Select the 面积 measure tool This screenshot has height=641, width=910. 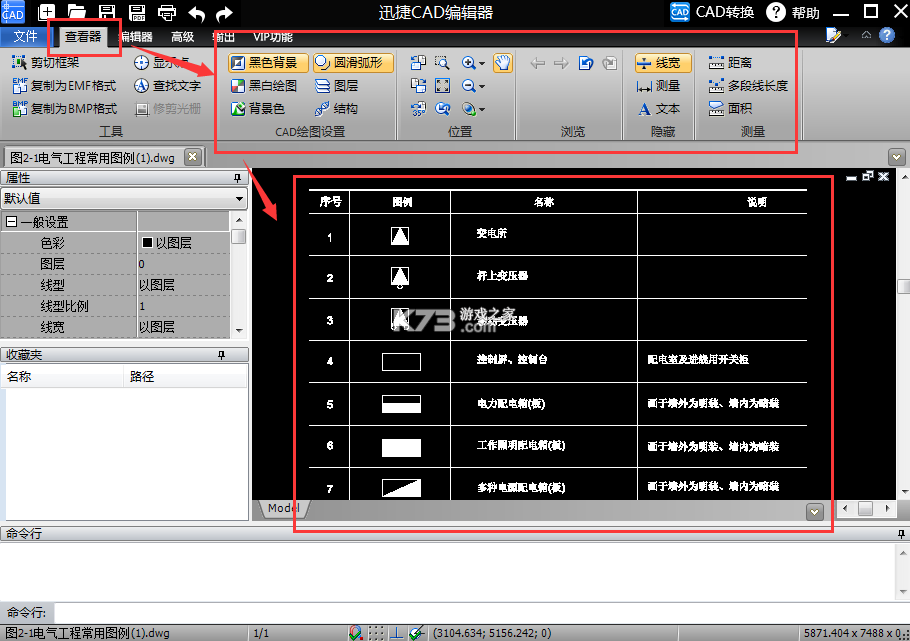[x=730, y=109]
